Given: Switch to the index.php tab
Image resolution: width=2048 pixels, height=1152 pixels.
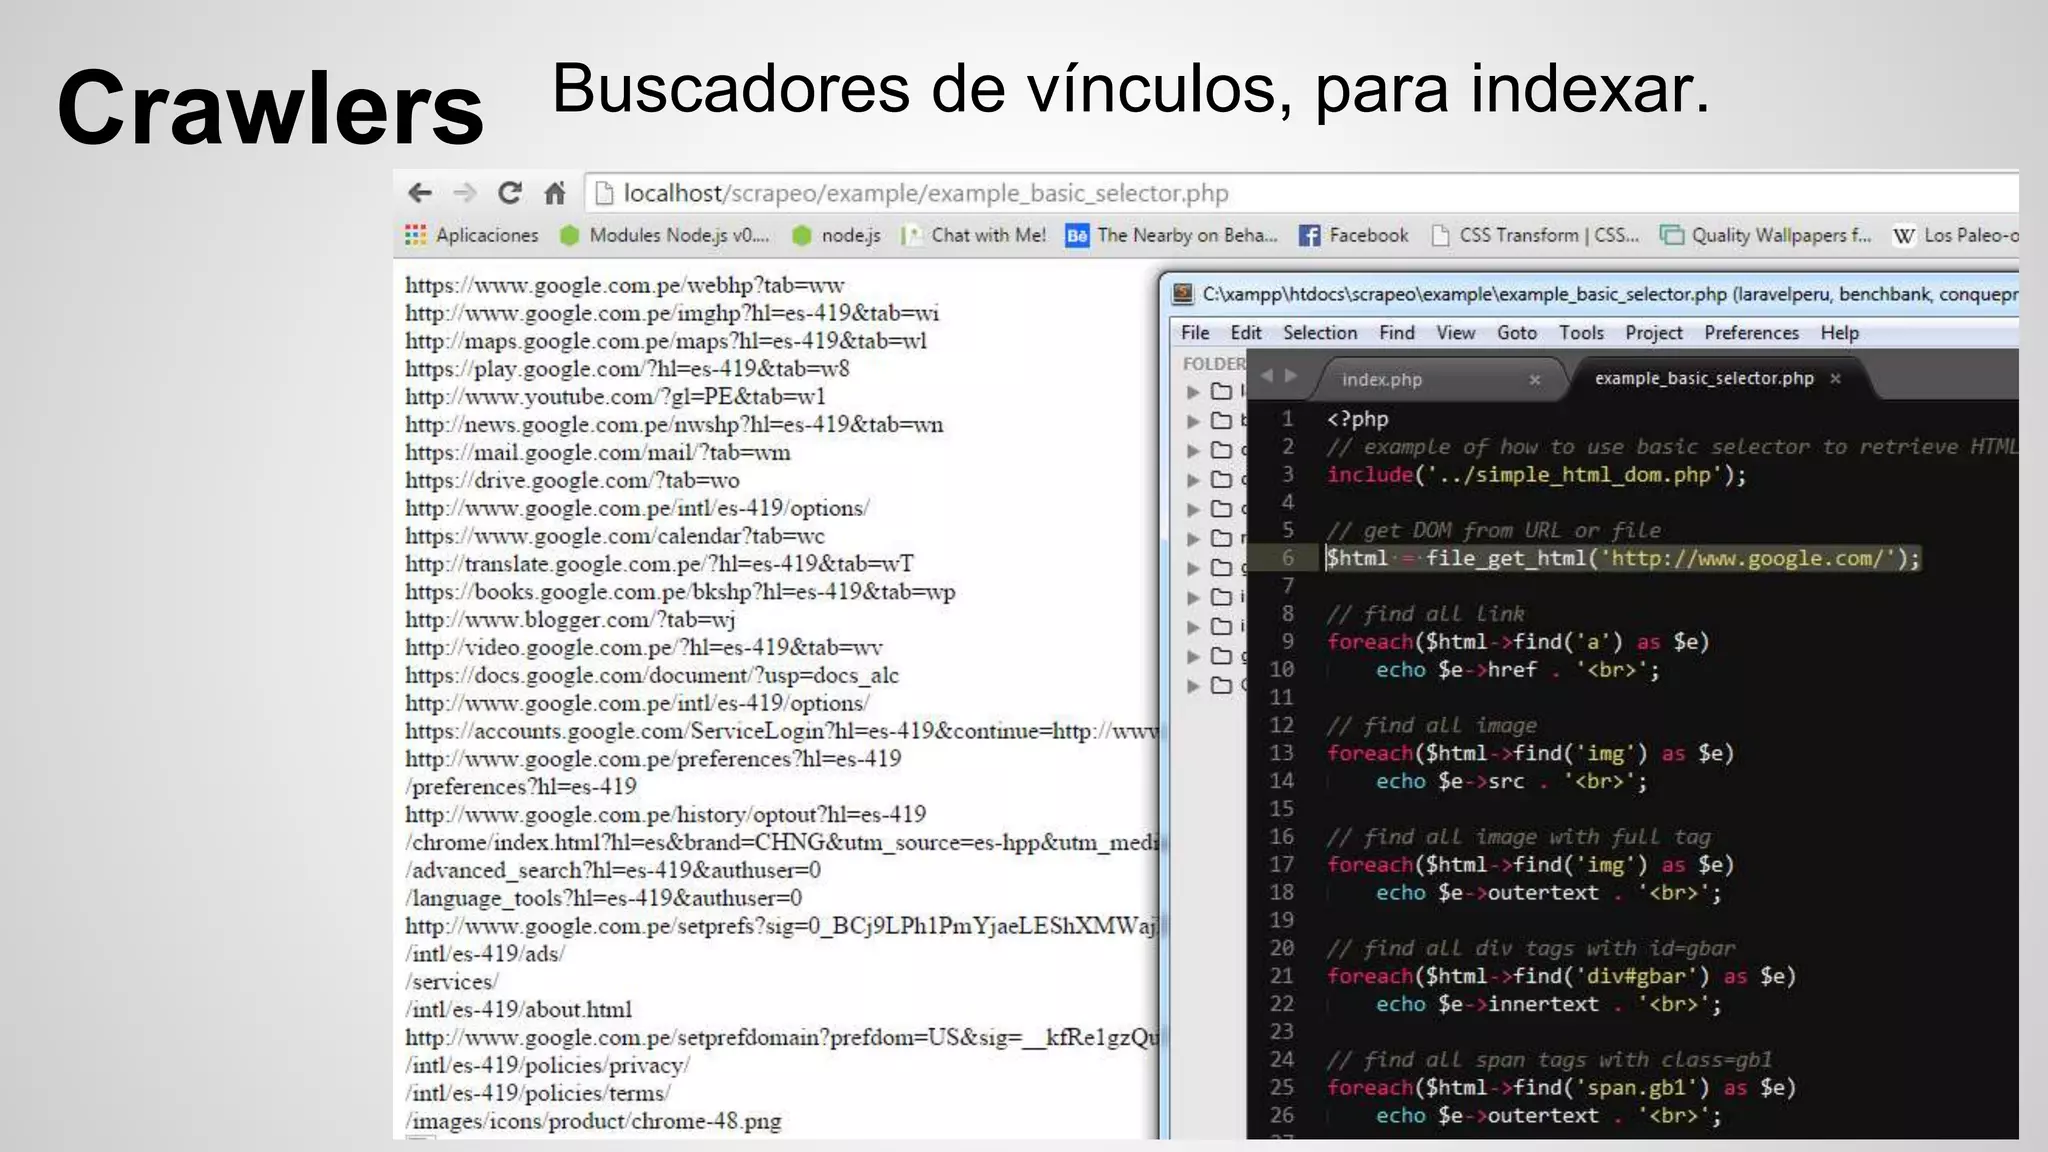Looking at the screenshot, I should pos(1381,380).
